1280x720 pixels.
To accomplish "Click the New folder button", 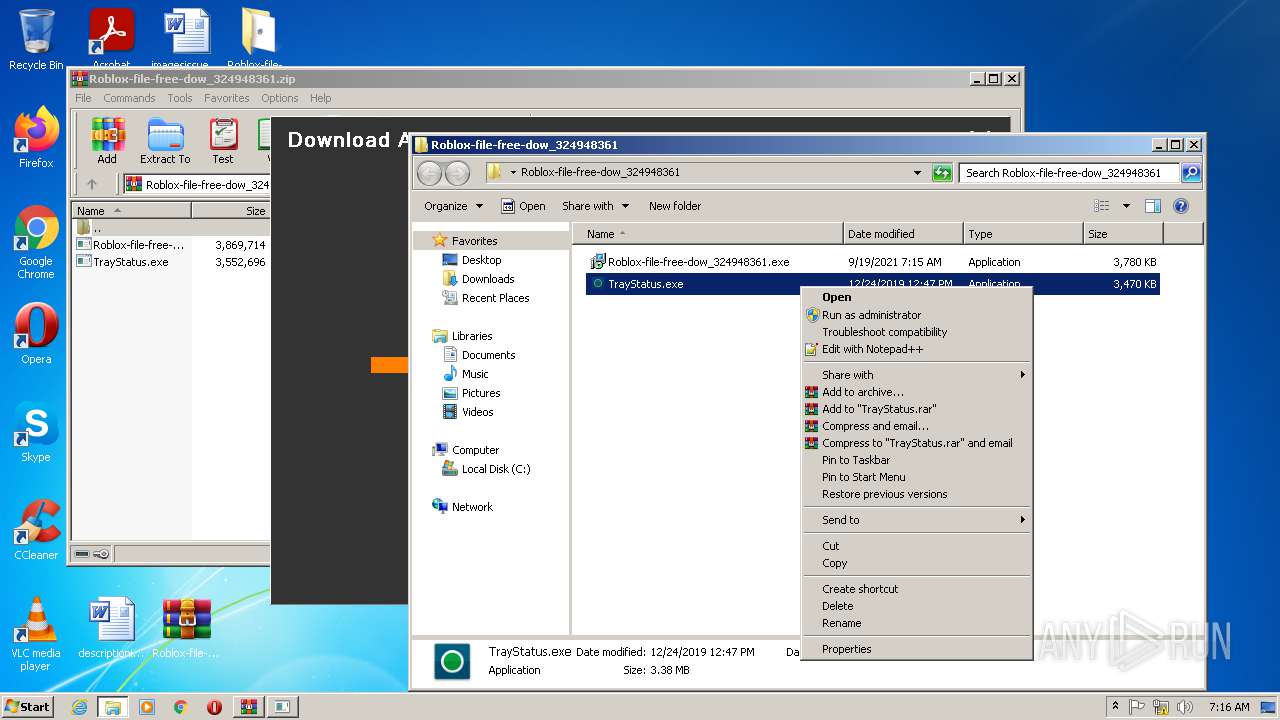I will (x=675, y=206).
